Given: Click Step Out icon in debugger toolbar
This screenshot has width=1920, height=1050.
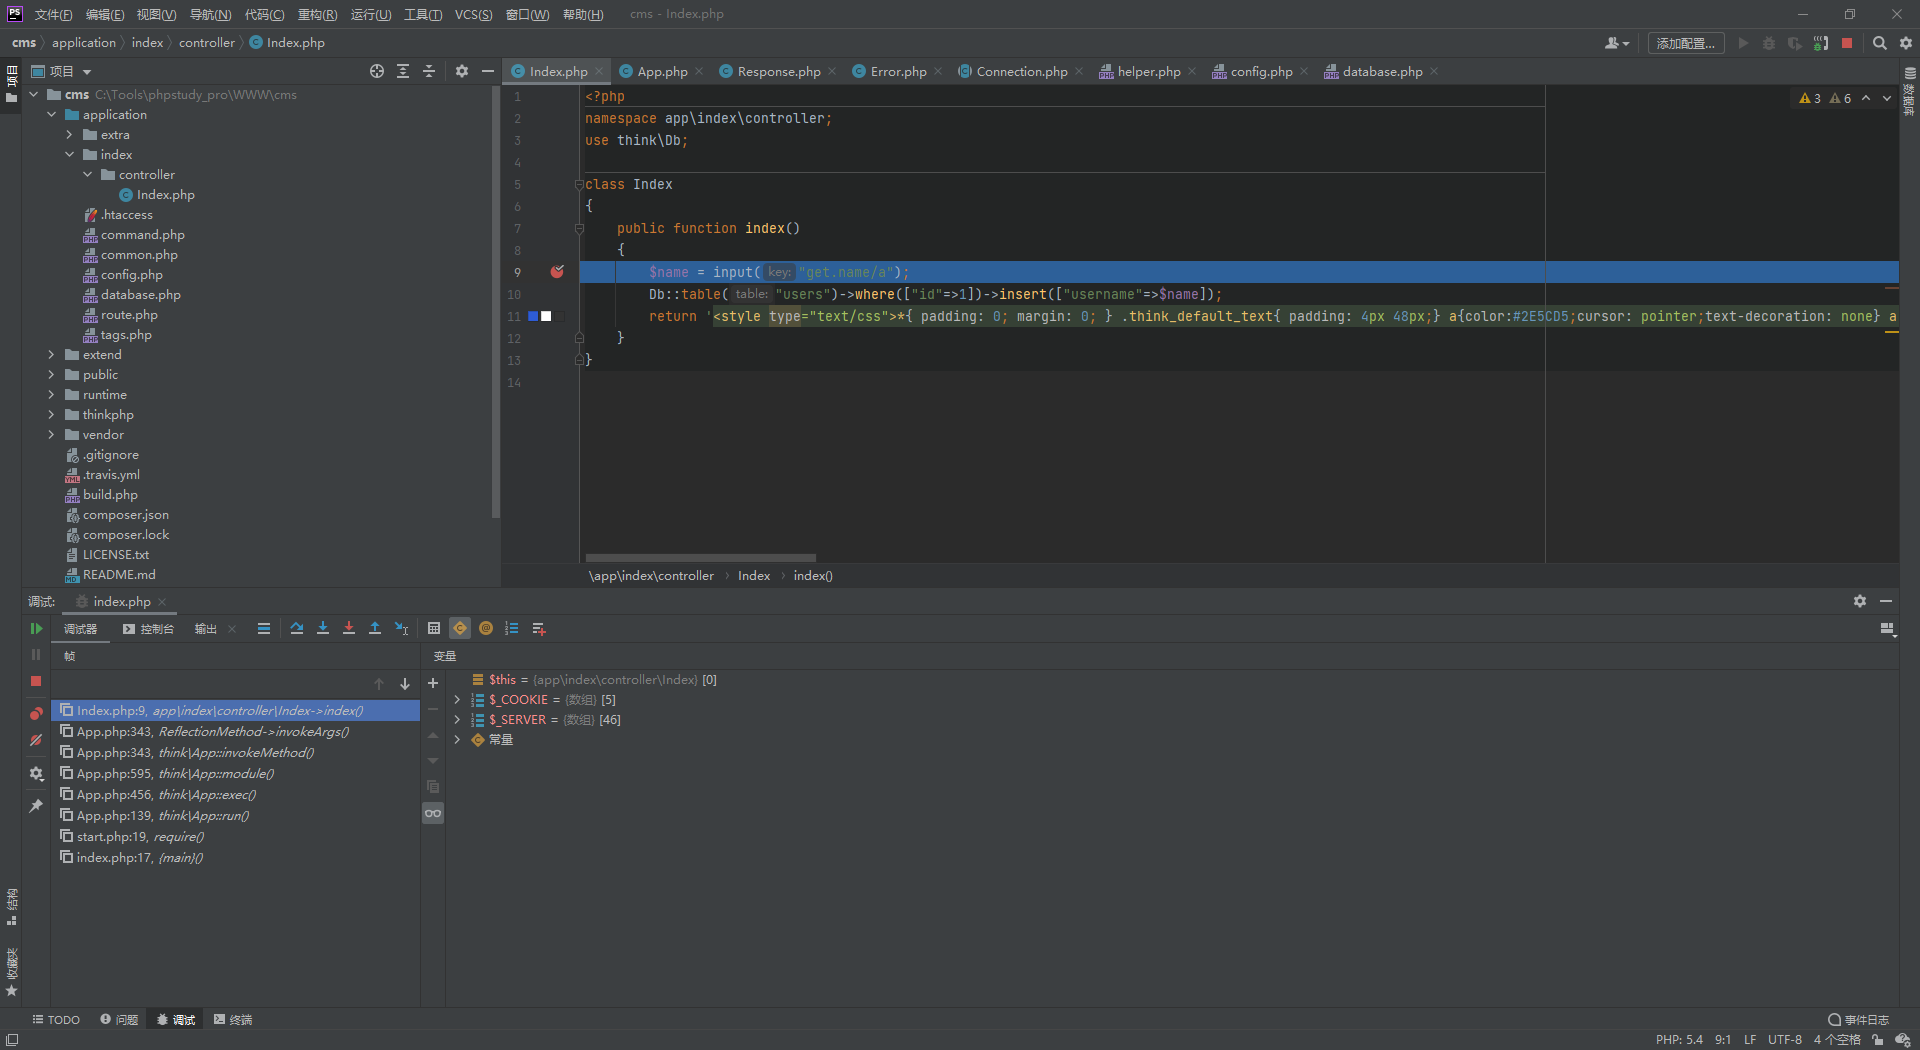Looking at the screenshot, I should click(375, 629).
